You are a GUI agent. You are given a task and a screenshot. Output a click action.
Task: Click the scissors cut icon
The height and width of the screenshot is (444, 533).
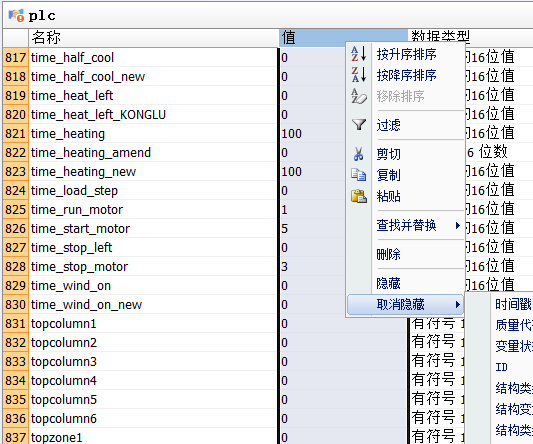pos(358,154)
